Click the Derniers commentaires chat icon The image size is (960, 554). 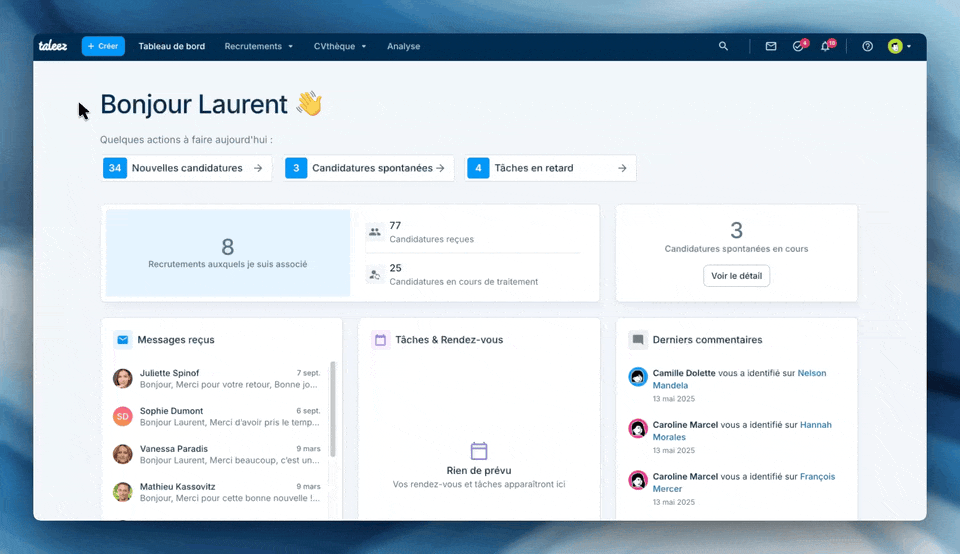point(638,340)
